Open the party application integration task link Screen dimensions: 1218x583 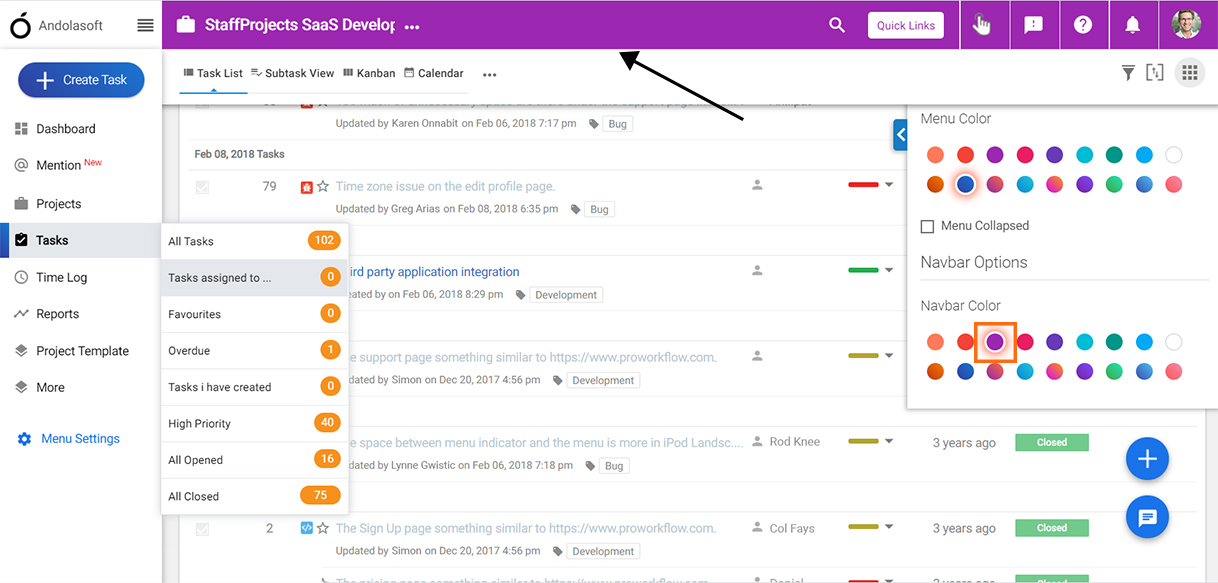[433, 272]
